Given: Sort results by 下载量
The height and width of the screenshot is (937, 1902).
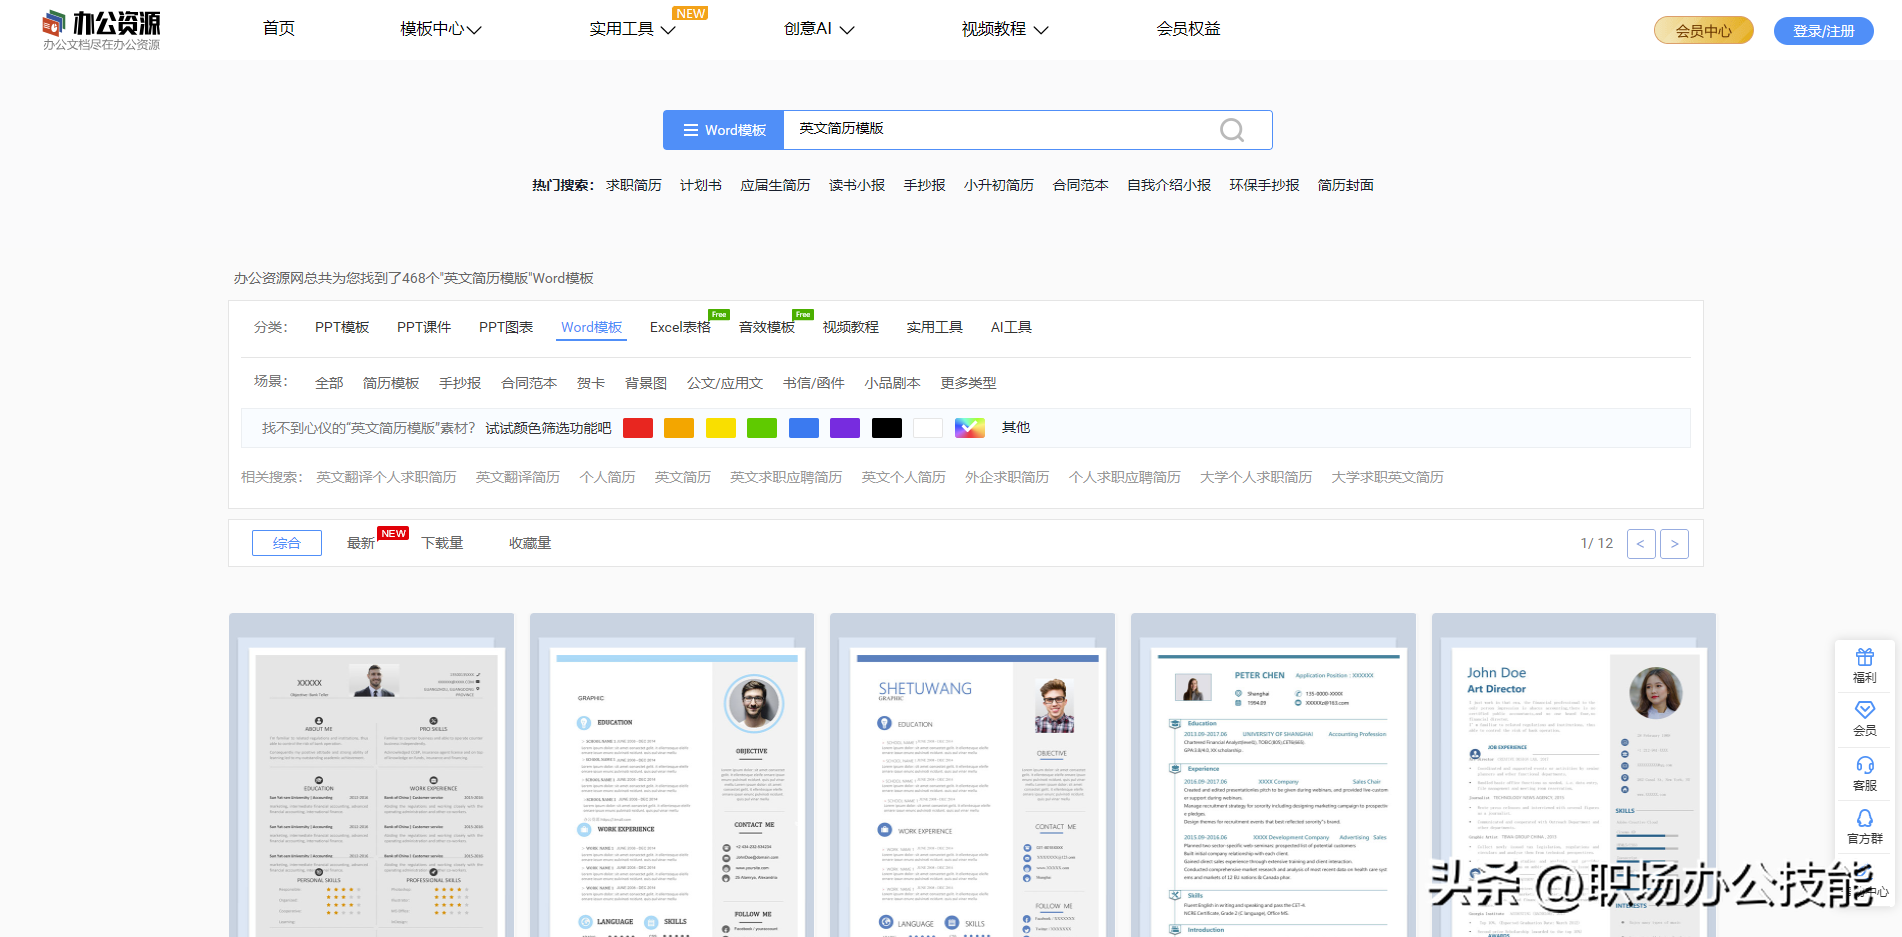Looking at the screenshot, I should 442,543.
